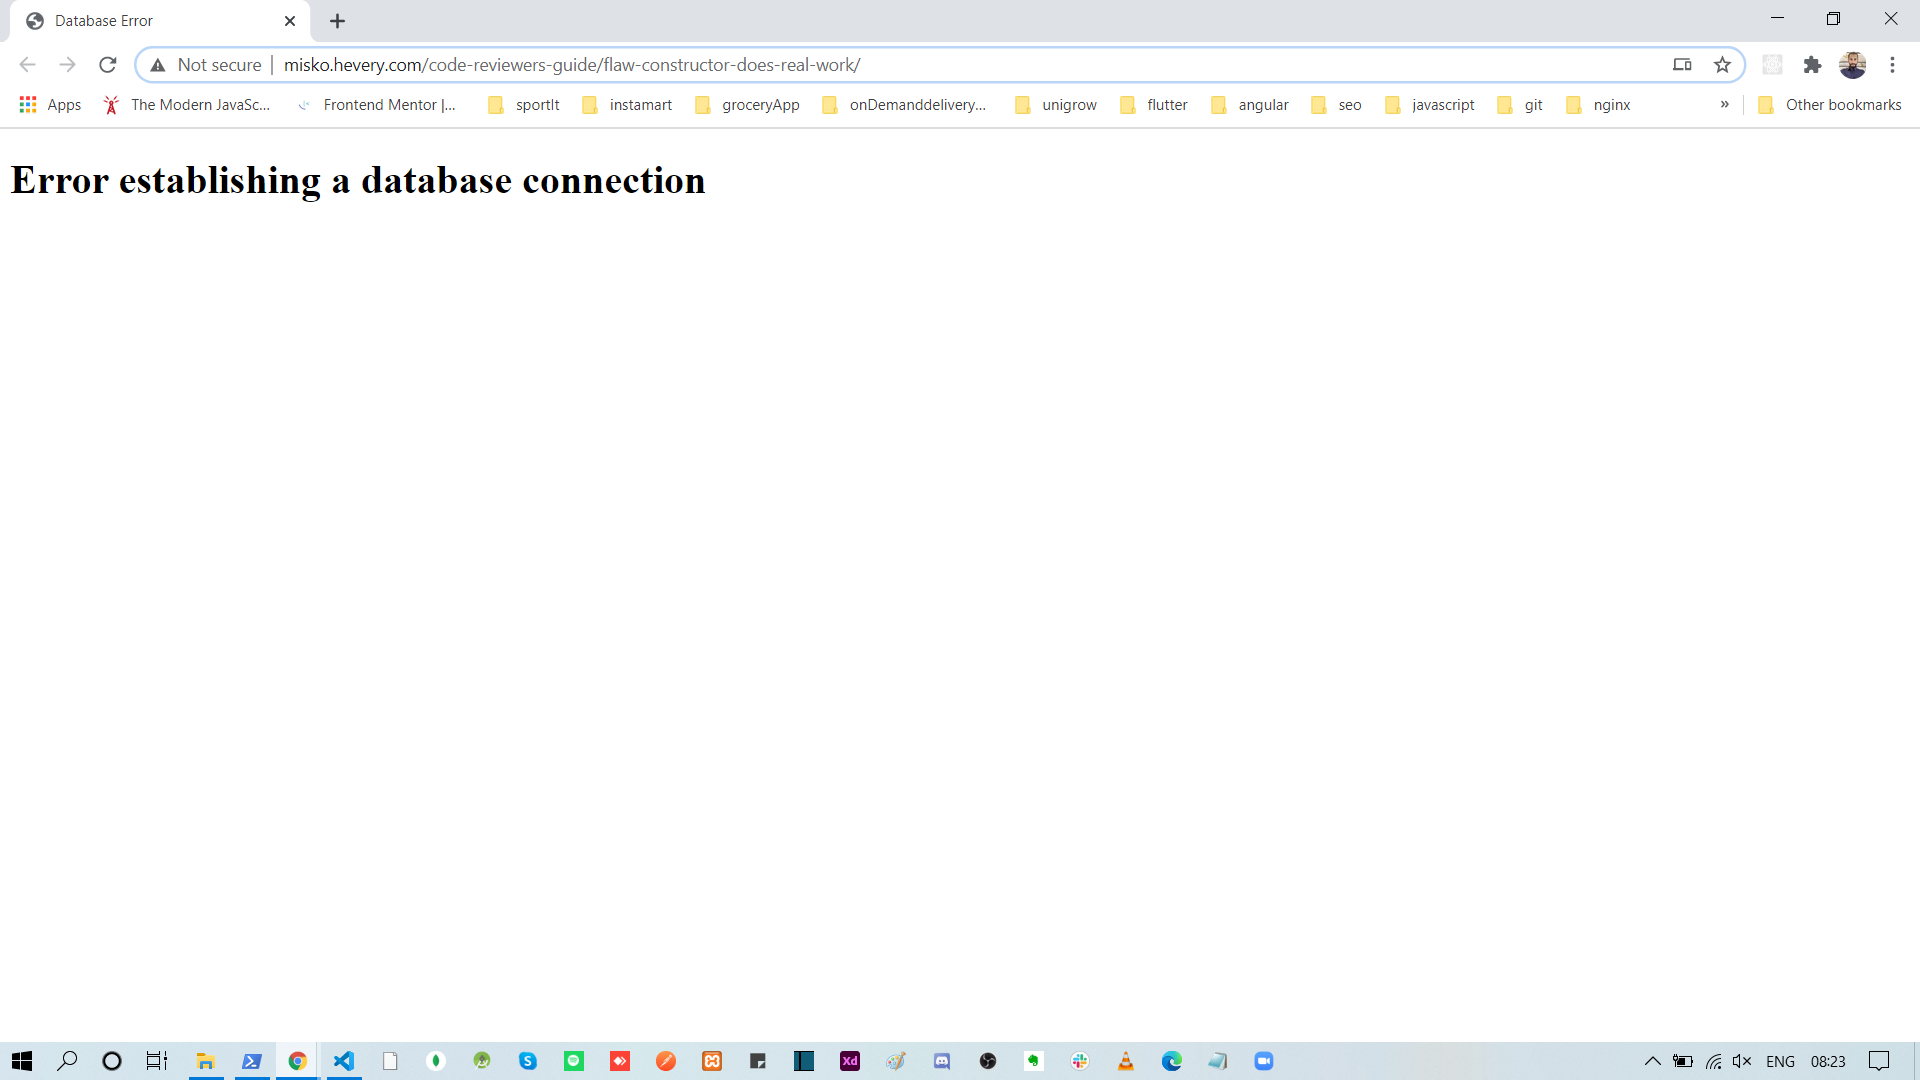
Task: Open a new tab with the plus button
Action: pyautogui.click(x=337, y=21)
